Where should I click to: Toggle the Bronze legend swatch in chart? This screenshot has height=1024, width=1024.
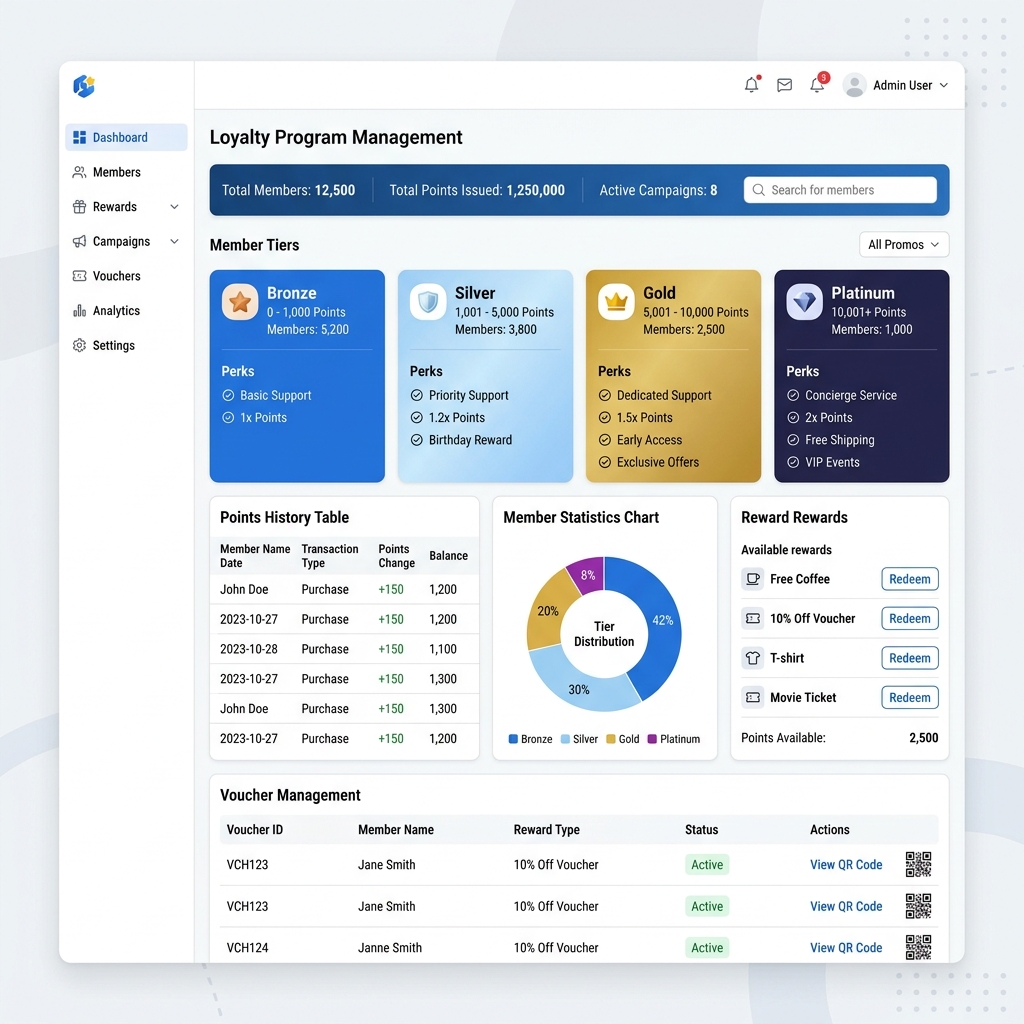click(513, 739)
